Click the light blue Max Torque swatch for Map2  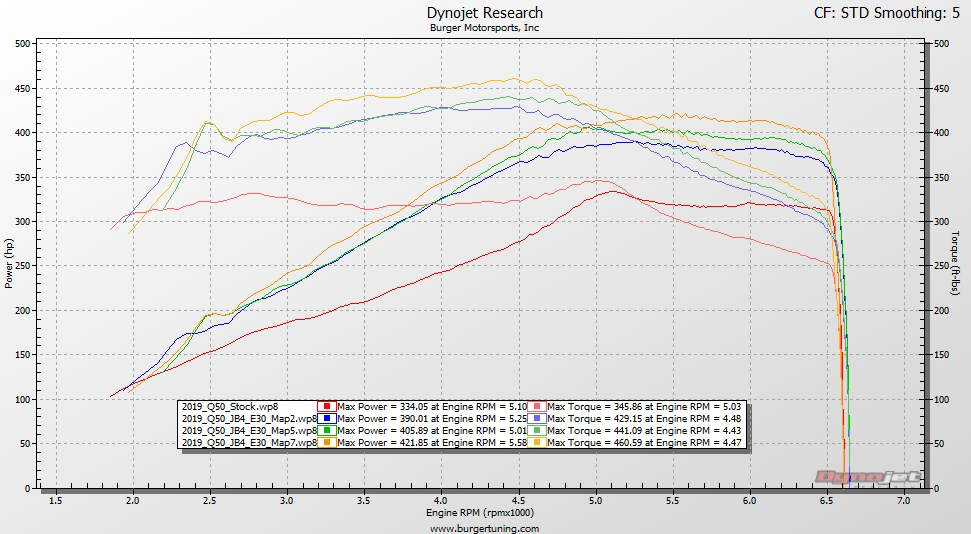click(537, 419)
